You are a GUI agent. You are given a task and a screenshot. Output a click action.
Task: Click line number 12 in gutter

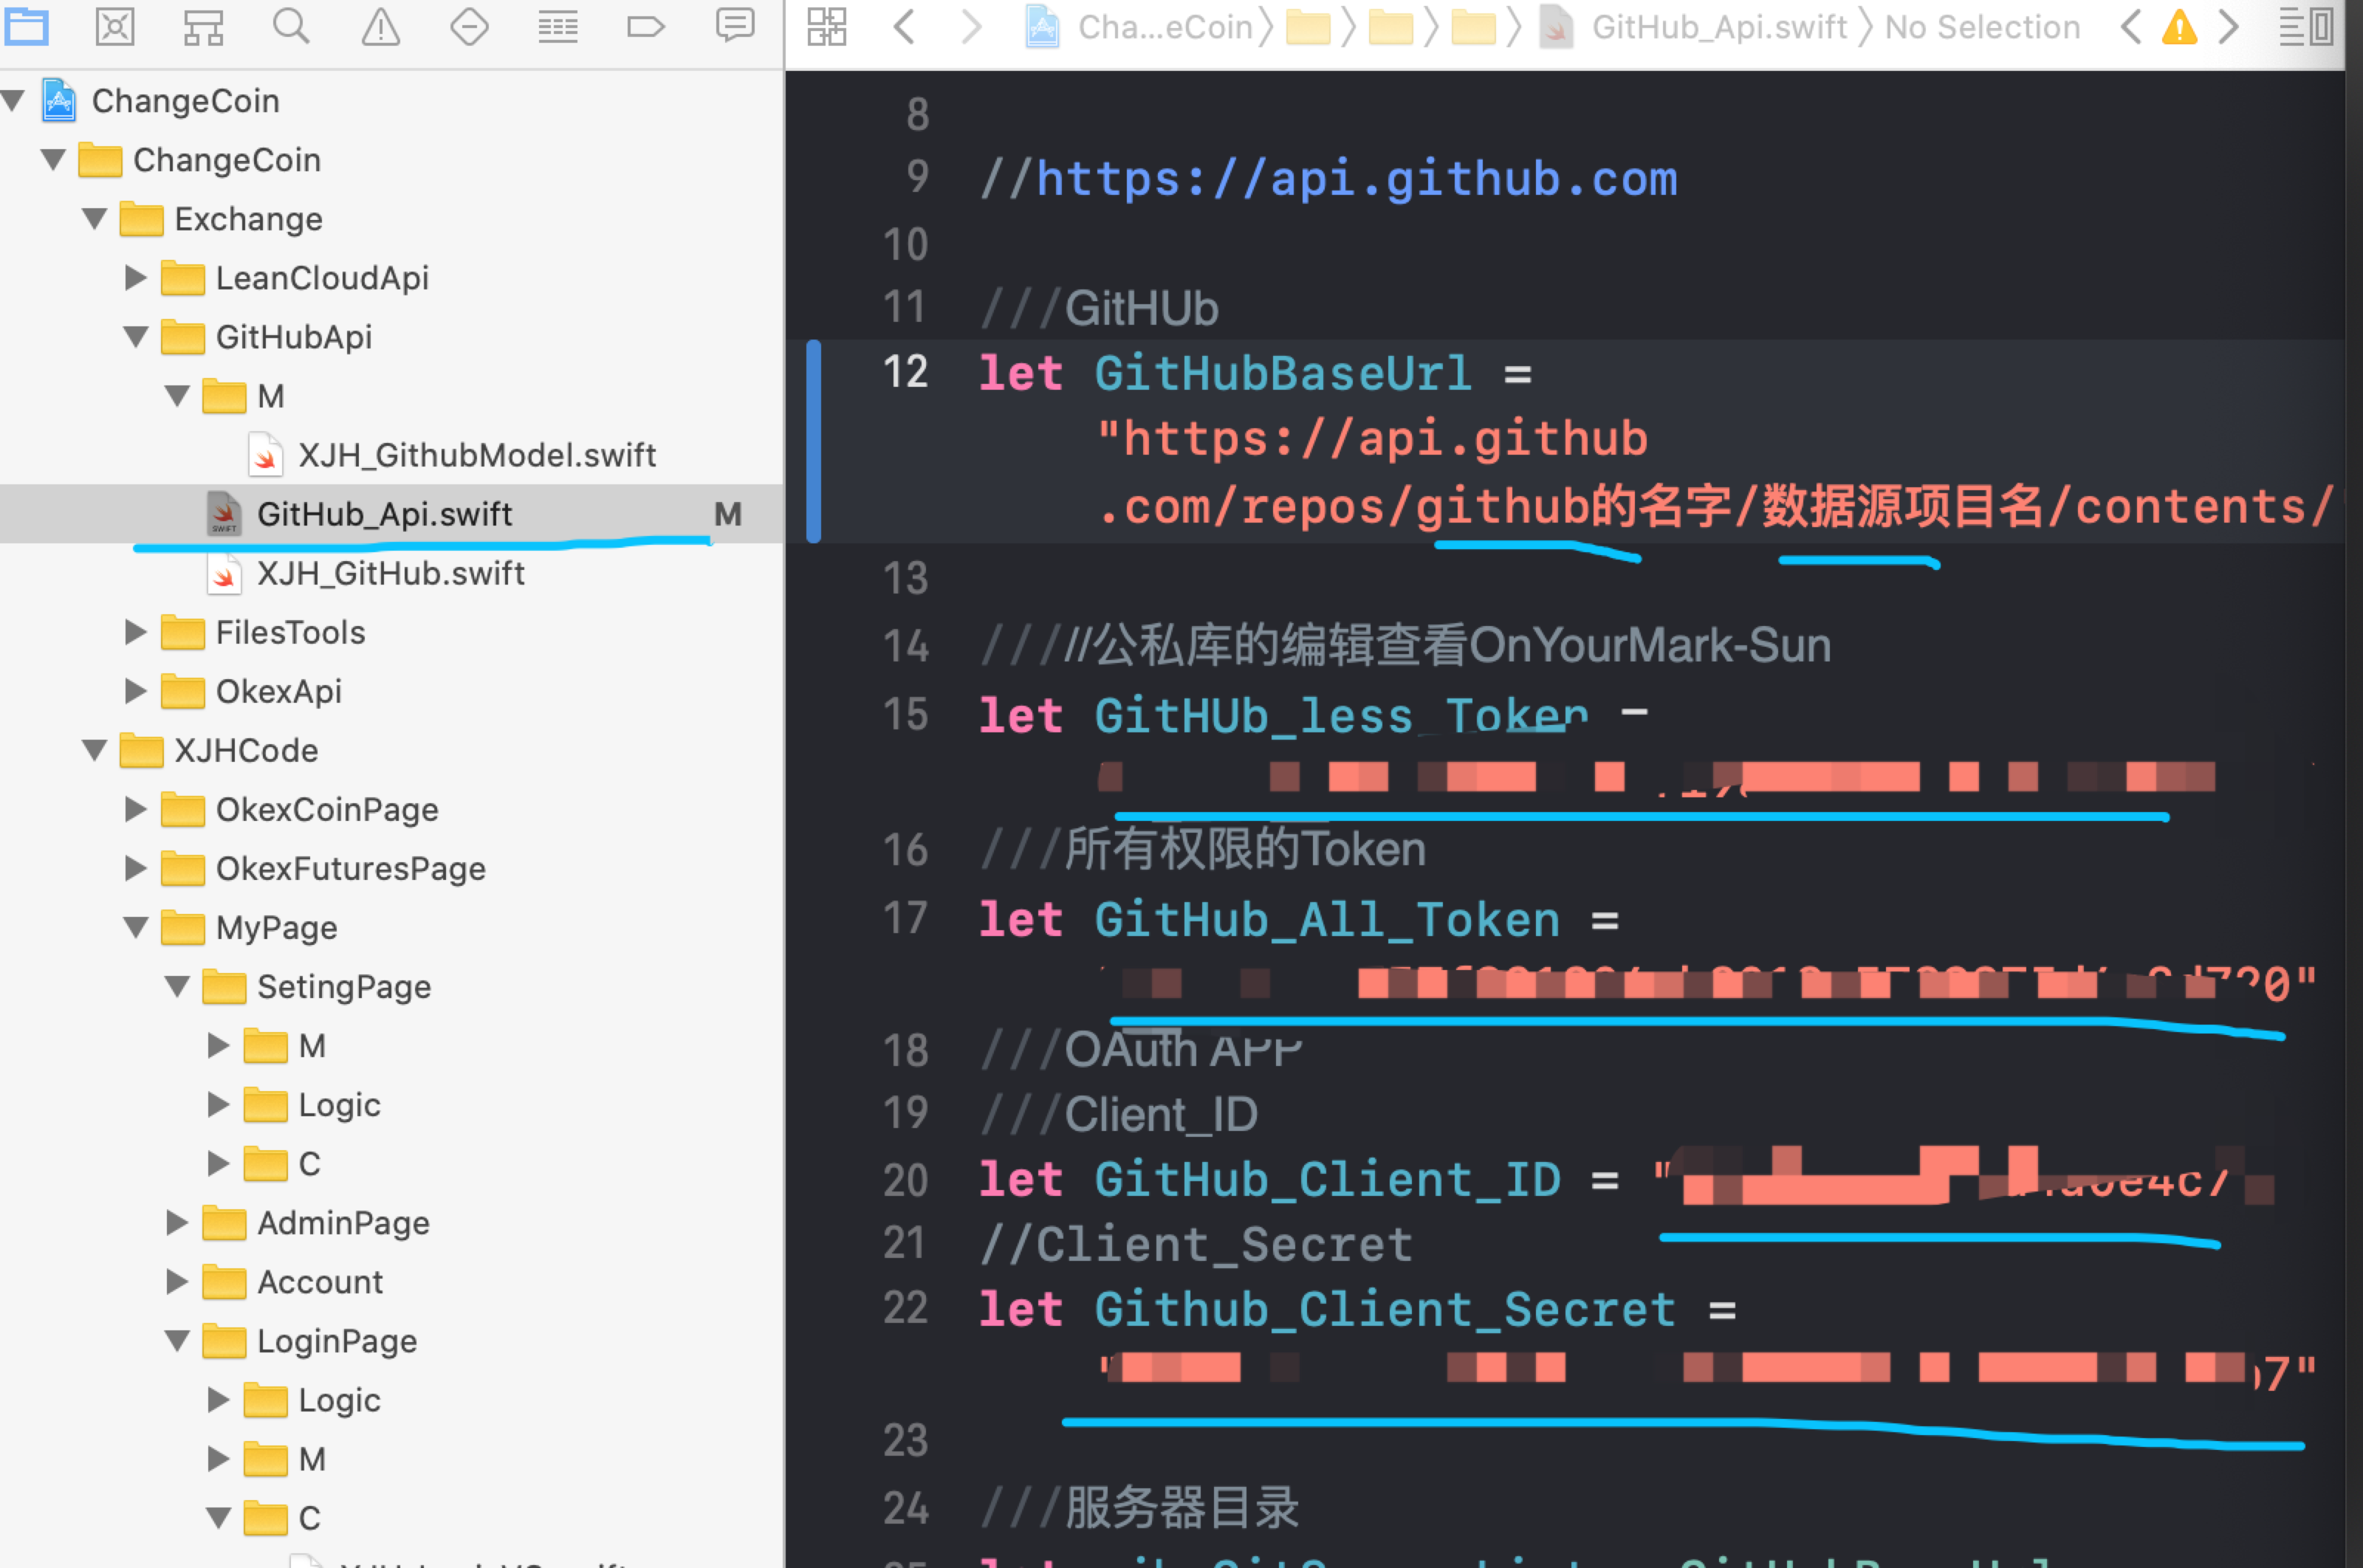pos(905,372)
